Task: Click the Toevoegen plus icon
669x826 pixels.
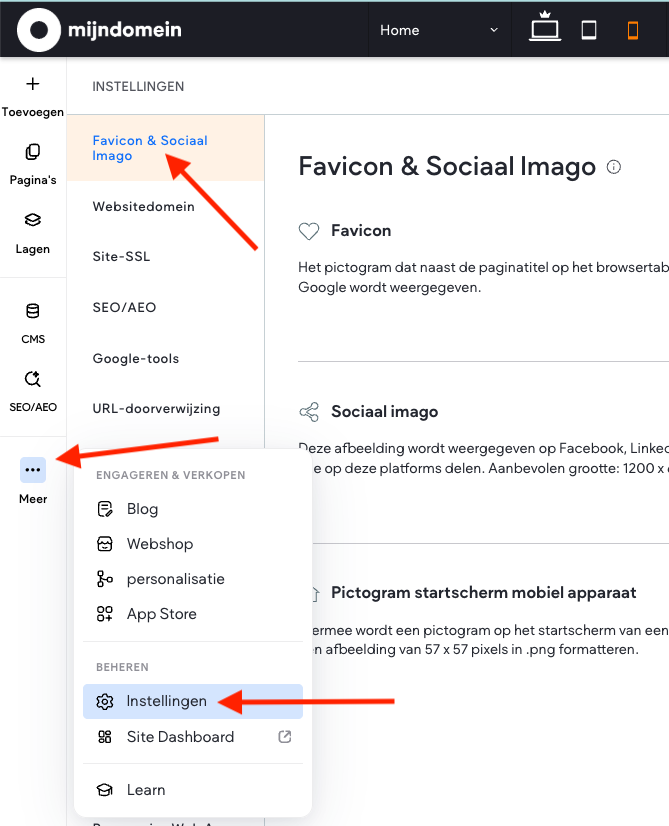Action: tap(33, 84)
